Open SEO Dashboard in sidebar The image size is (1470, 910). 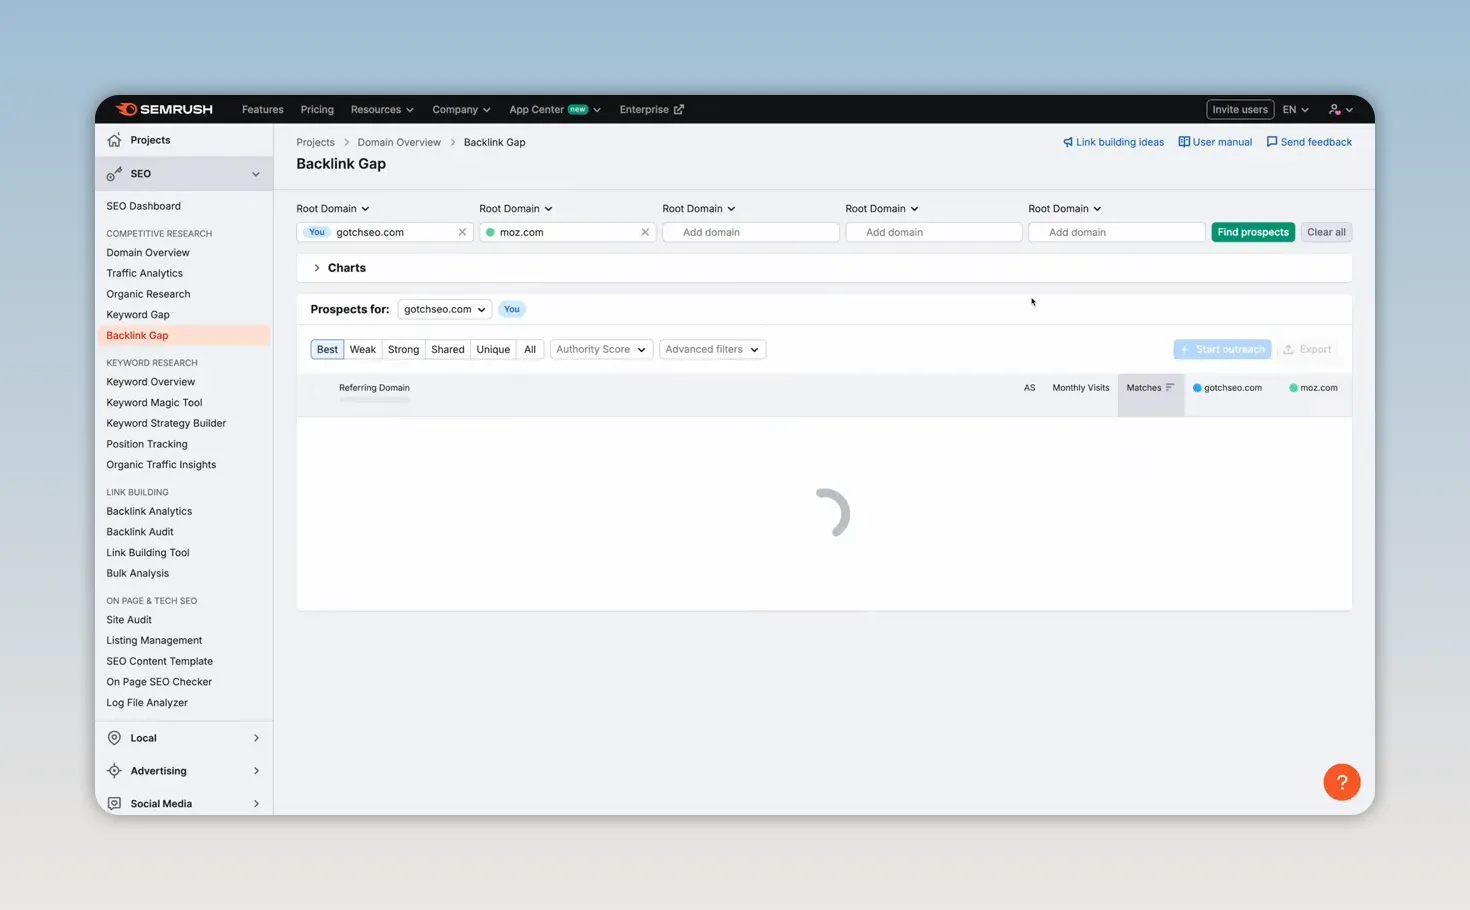(x=143, y=206)
